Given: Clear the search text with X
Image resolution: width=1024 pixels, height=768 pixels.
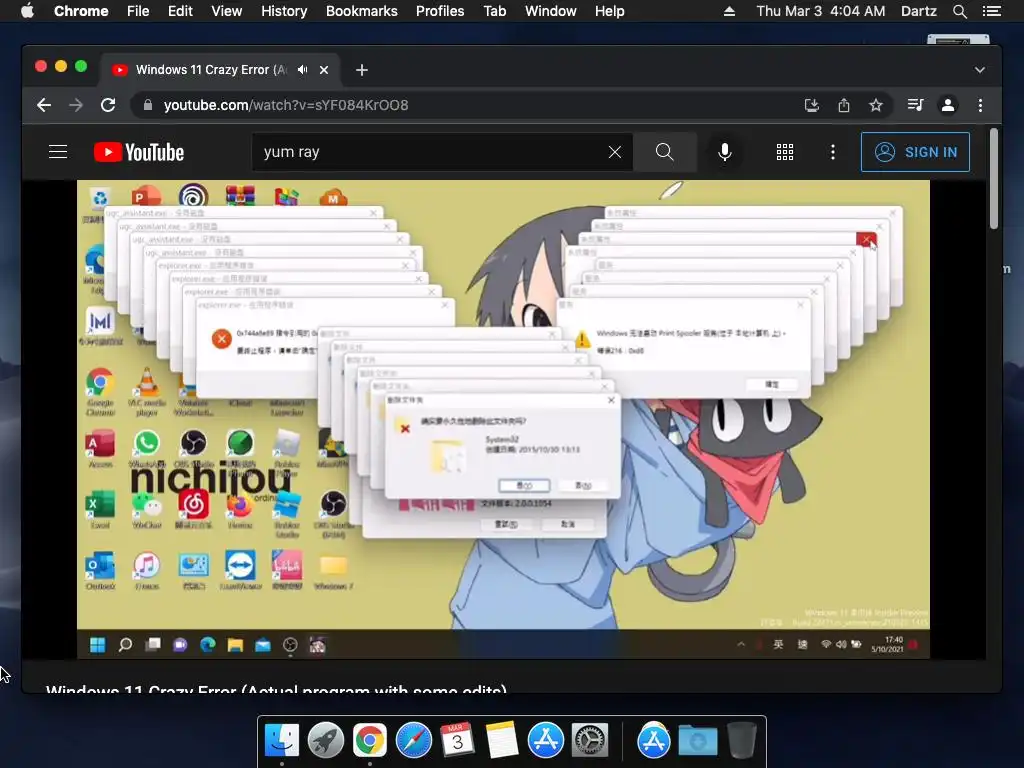Looking at the screenshot, I should pos(615,152).
